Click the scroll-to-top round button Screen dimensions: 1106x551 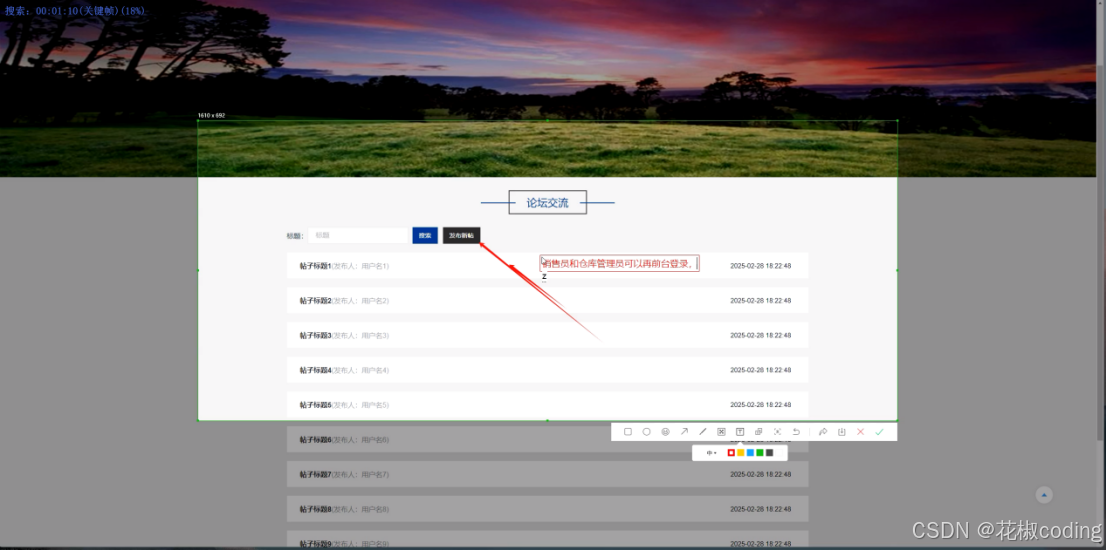point(1044,495)
